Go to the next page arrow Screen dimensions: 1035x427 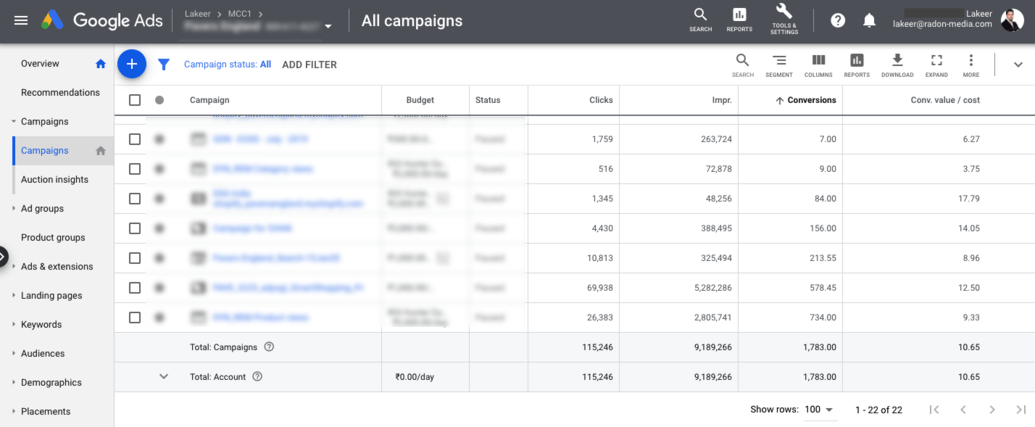tap(992, 410)
